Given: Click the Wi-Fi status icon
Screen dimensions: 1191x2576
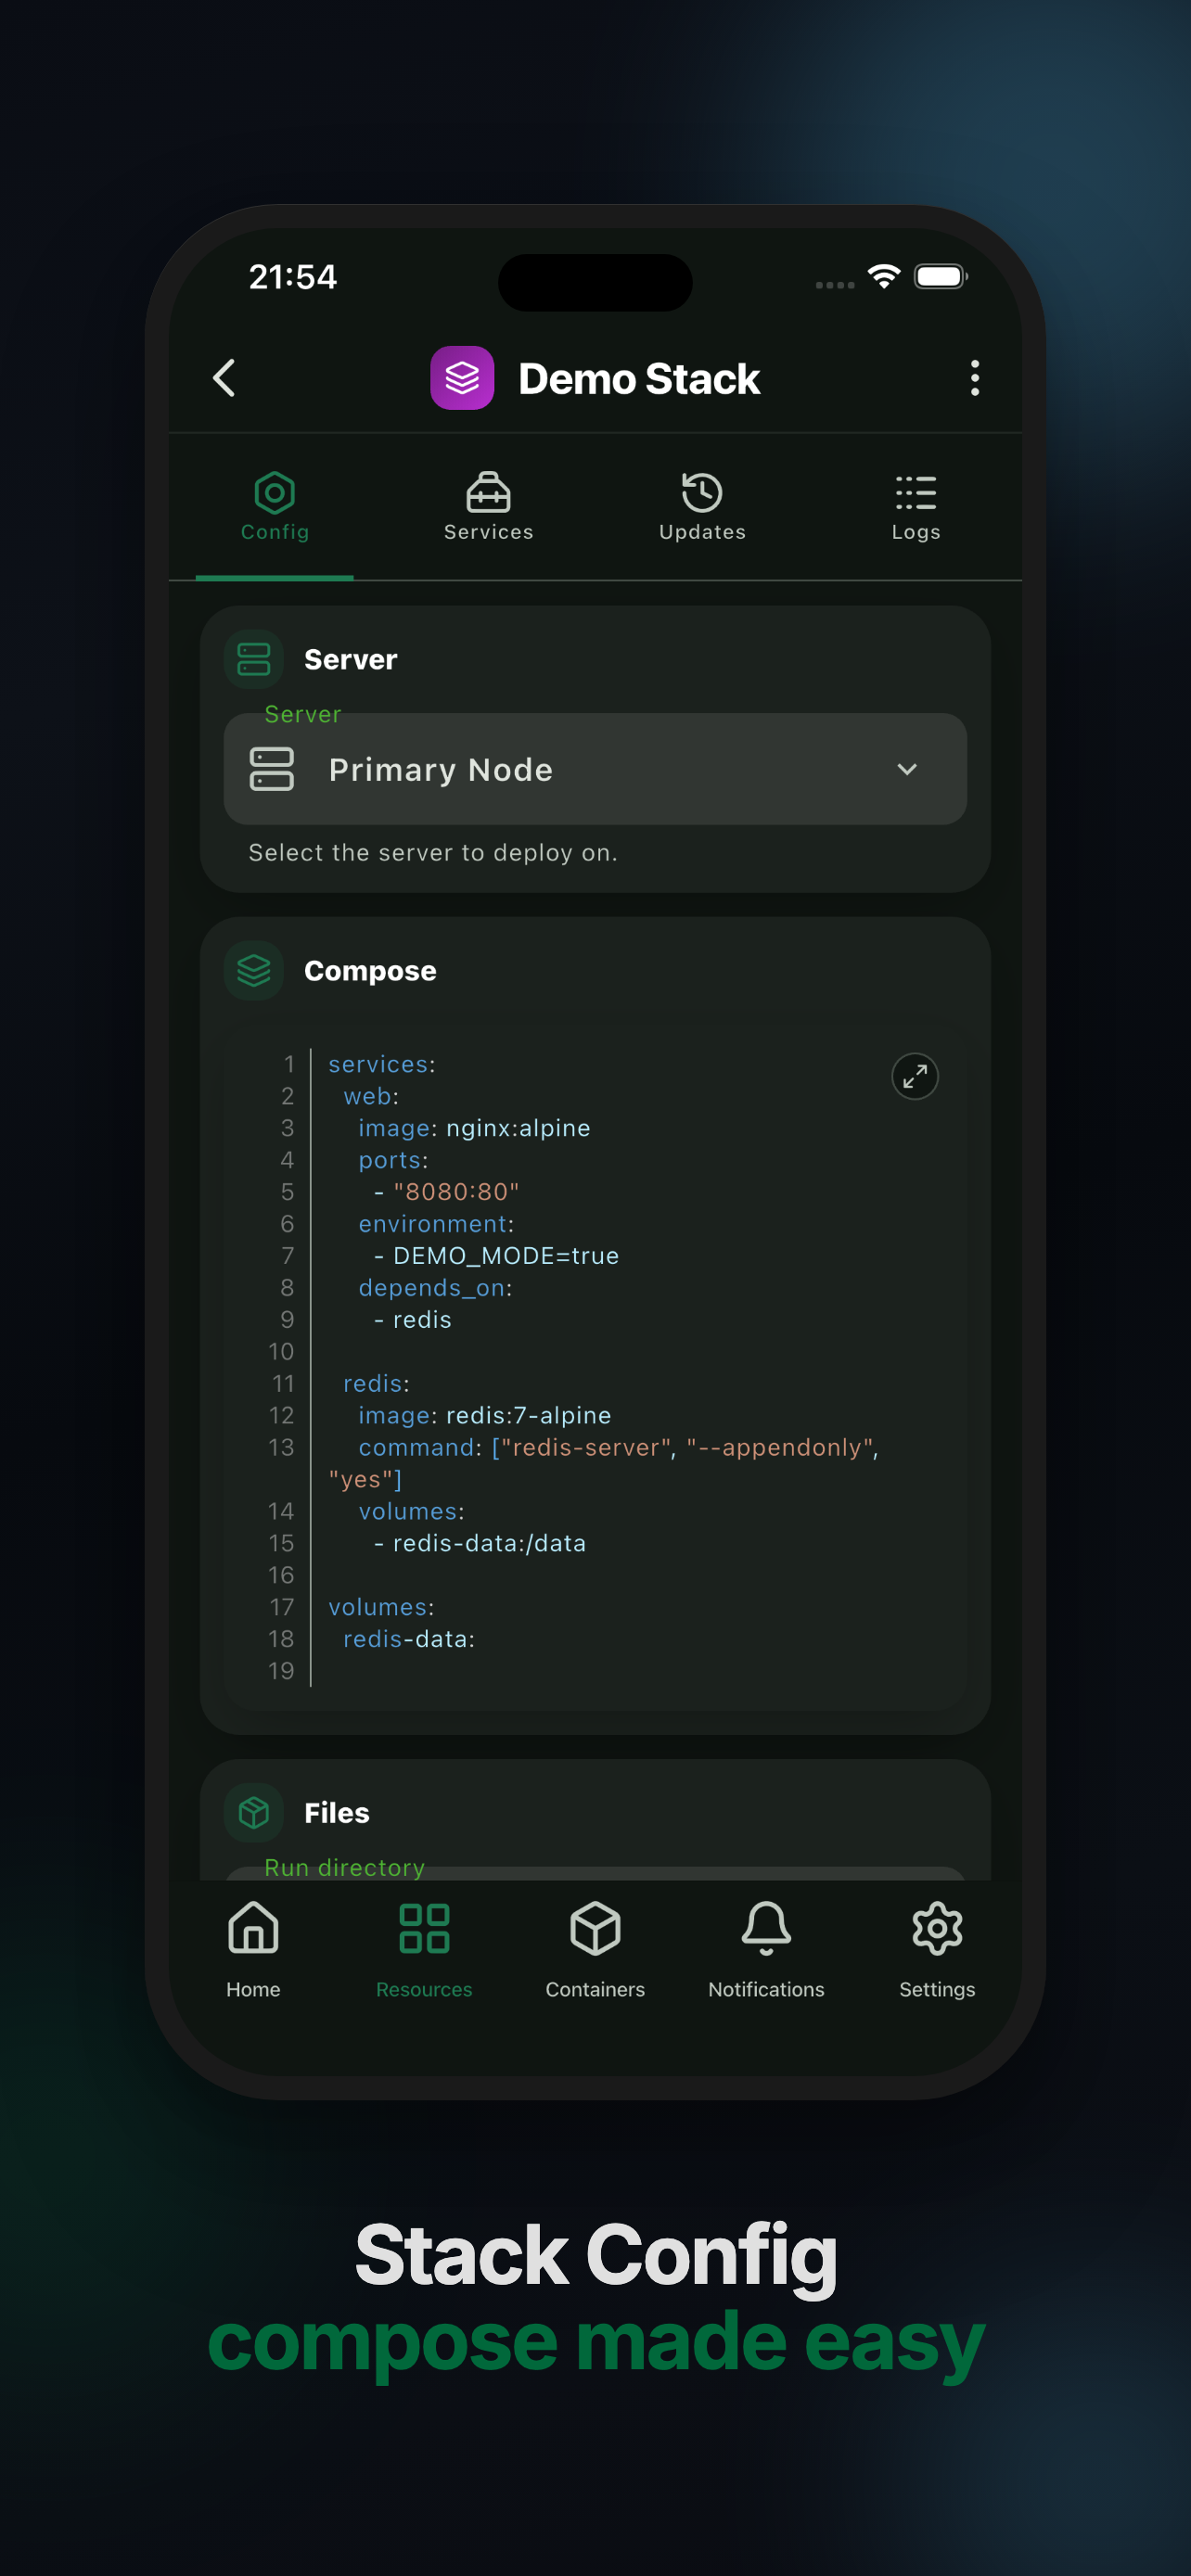Looking at the screenshot, I should 884,276.
